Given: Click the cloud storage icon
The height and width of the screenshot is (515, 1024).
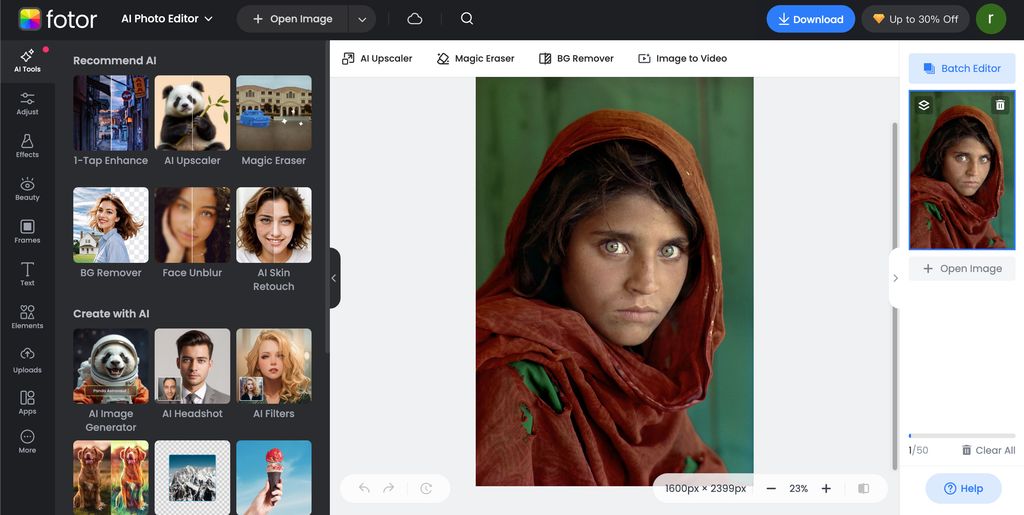Looking at the screenshot, I should pos(415,19).
